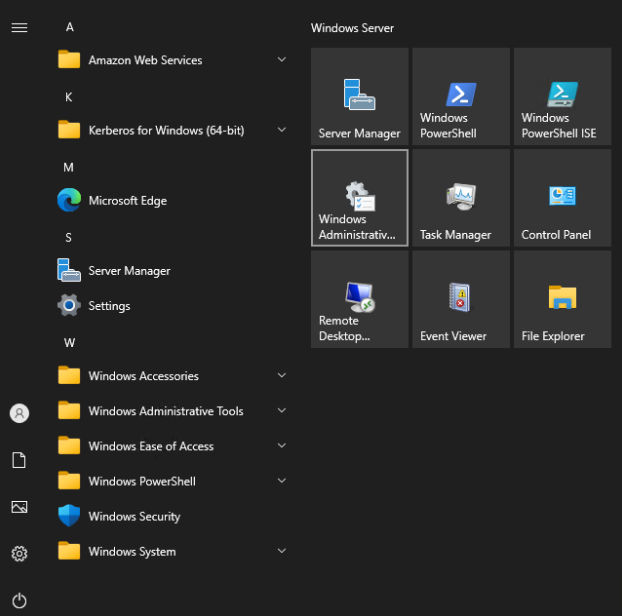Open the Control Panel tile
Image resolution: width=622 pixels, height=616 pixels.
pyautogui.click(x=562, y=198)
